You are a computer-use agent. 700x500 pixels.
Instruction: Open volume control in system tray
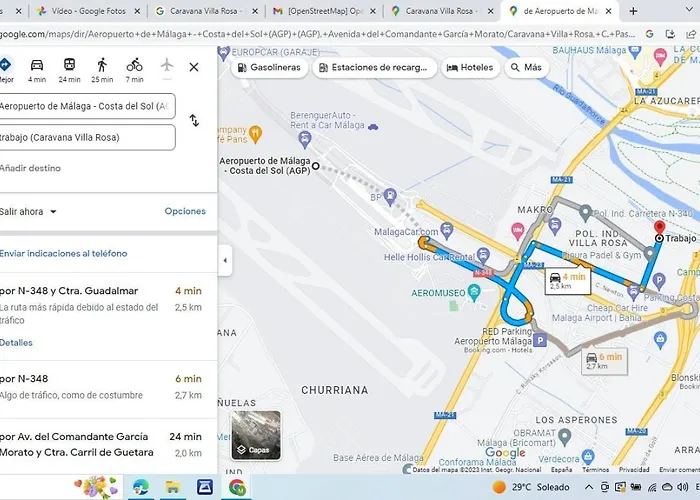(x=683, y=487)
